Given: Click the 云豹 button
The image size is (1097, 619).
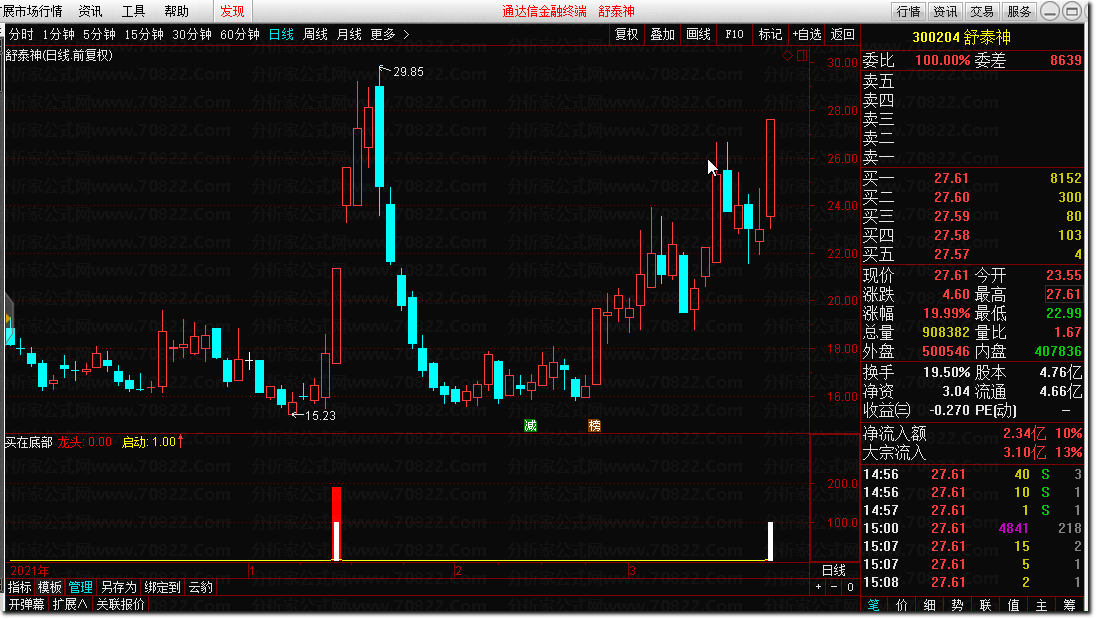Looking at the screenshot, I should click(200, 588).
